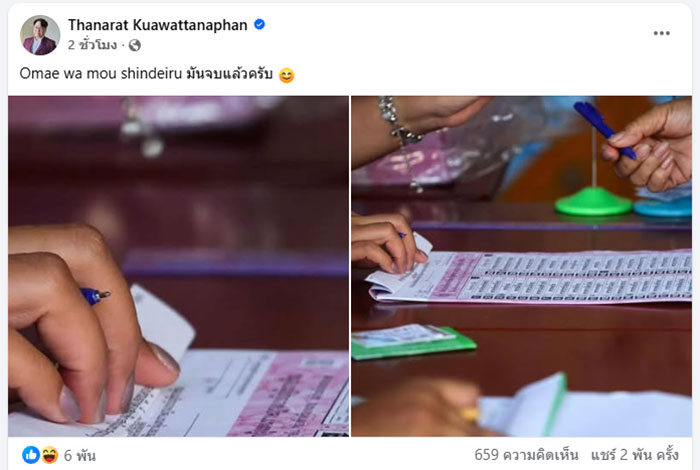Click the blue like reaction icon
700x470 pixels.
pos(31,455)
